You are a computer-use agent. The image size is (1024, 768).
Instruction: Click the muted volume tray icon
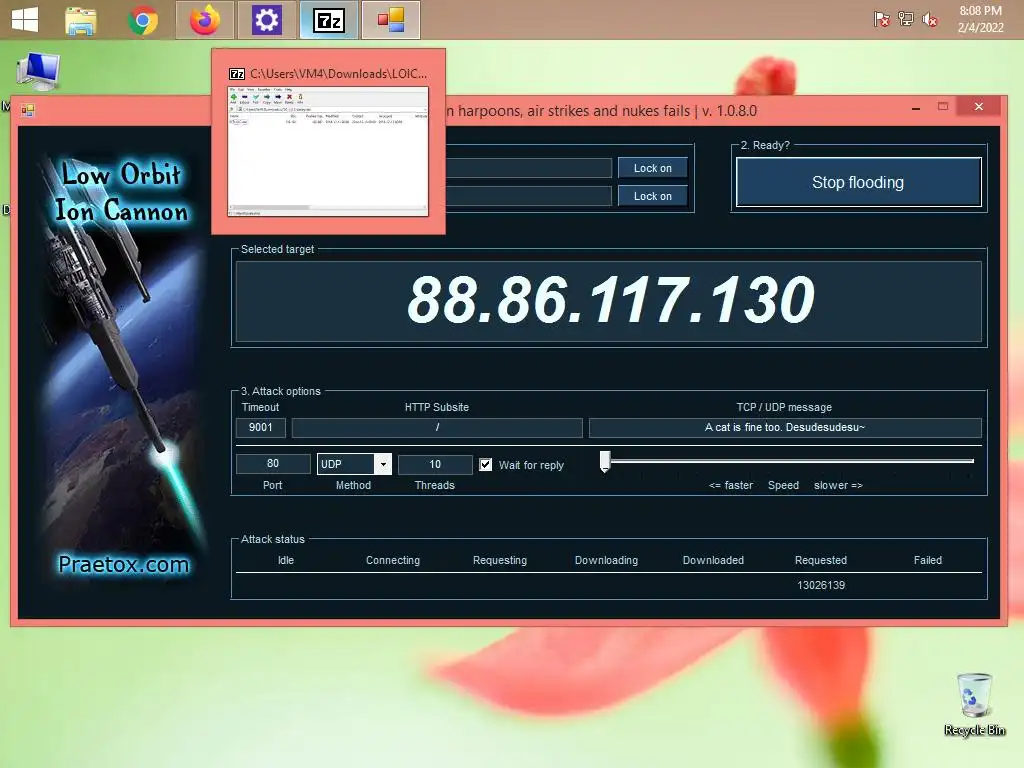[930, 20]
